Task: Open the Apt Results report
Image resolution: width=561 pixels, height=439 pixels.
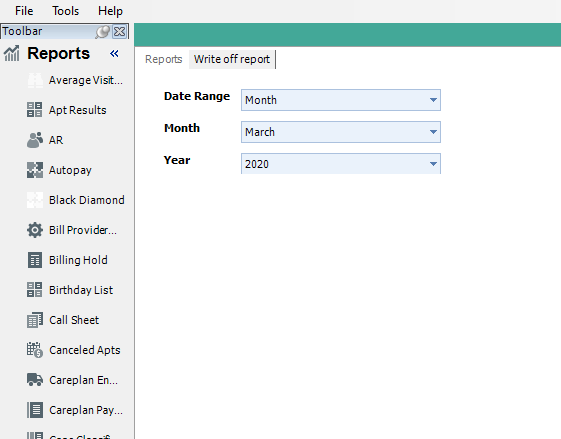Action: click(78, 110)
